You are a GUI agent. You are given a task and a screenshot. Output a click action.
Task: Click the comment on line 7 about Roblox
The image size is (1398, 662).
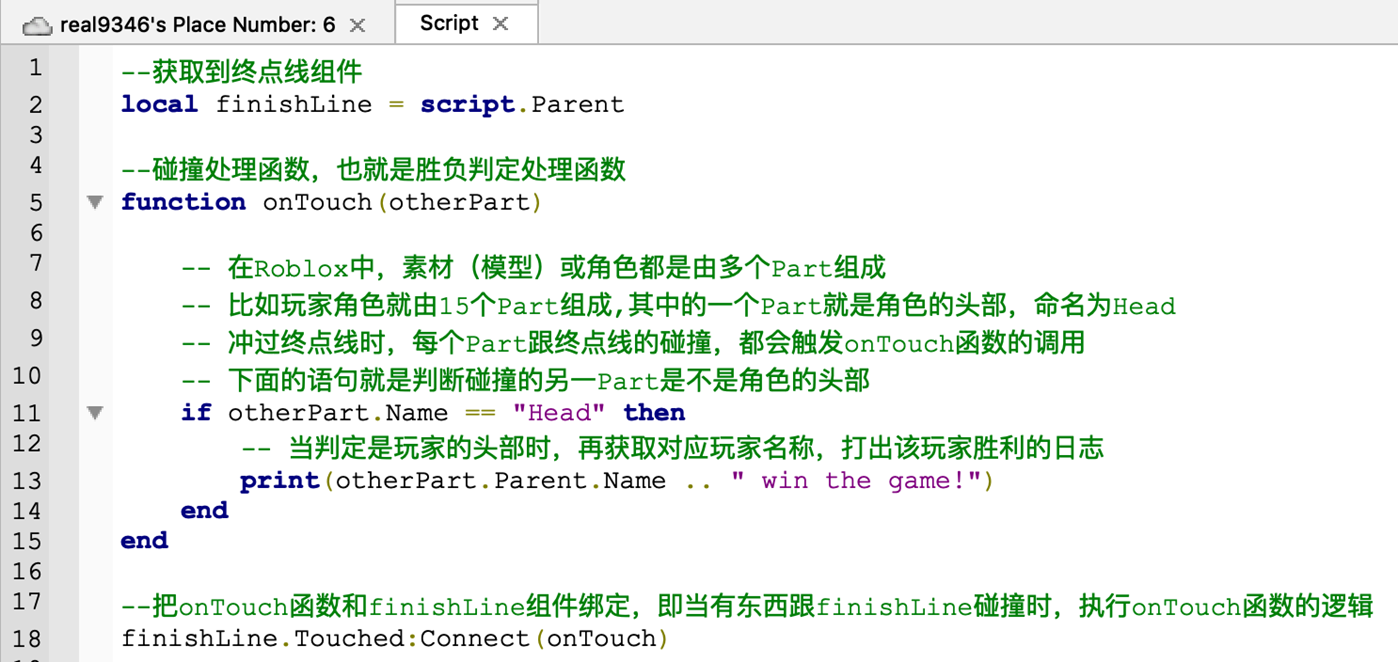click(x=533, y=267)
